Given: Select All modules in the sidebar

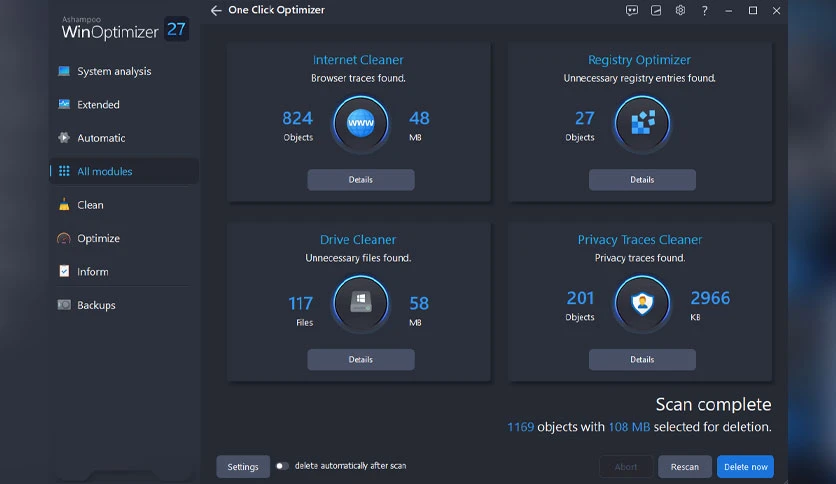Looking at the screenshot, I should [x=124, y=171].
